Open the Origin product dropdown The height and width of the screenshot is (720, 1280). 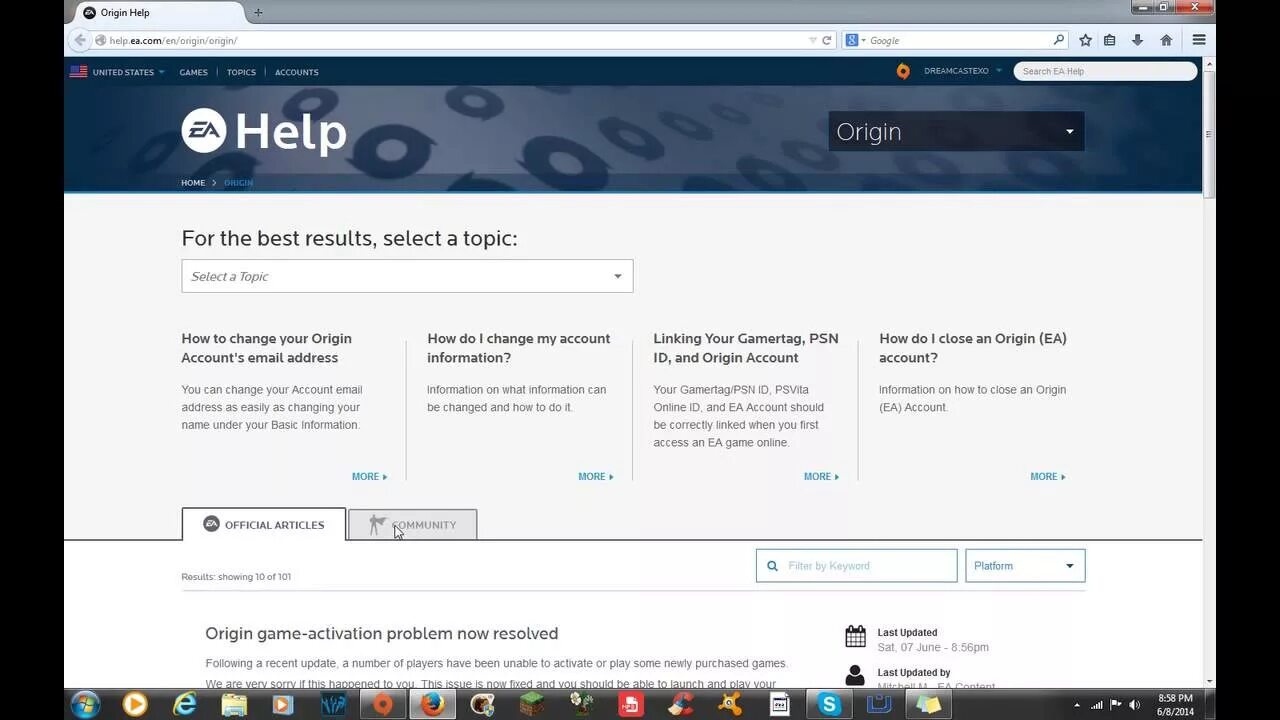tap(956, 131)
